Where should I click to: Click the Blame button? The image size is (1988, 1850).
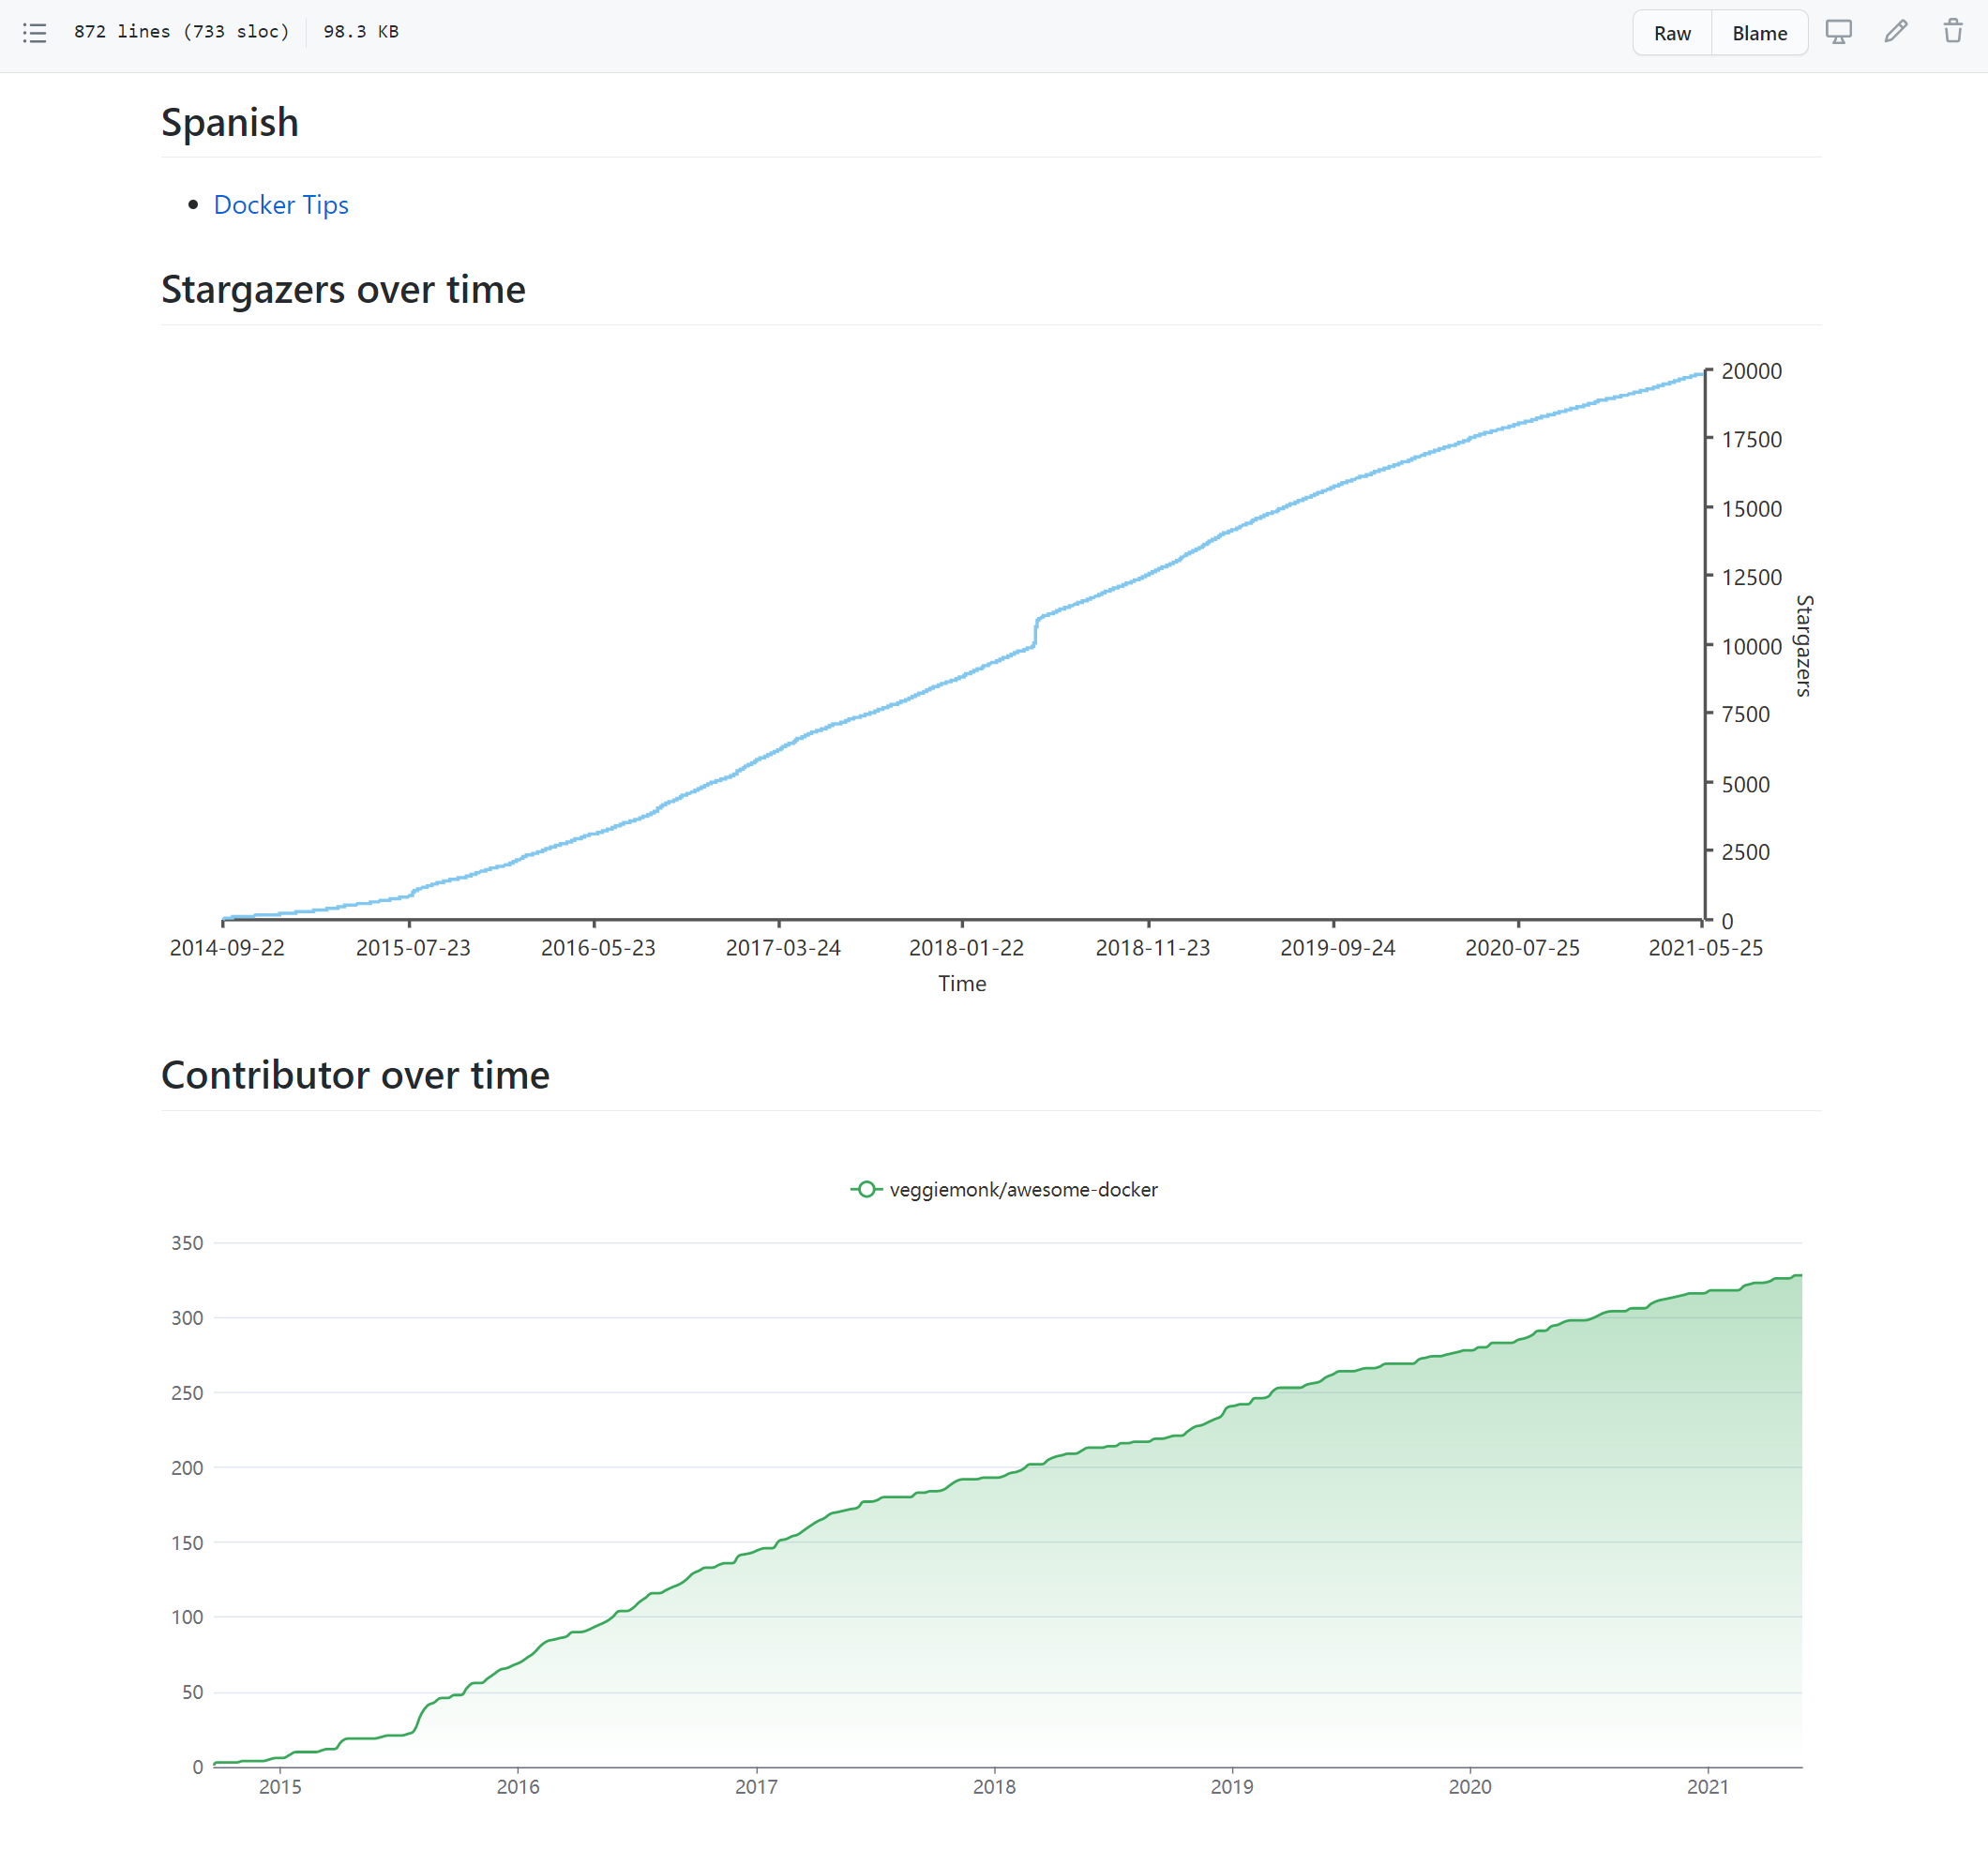tap(1758, 33)
